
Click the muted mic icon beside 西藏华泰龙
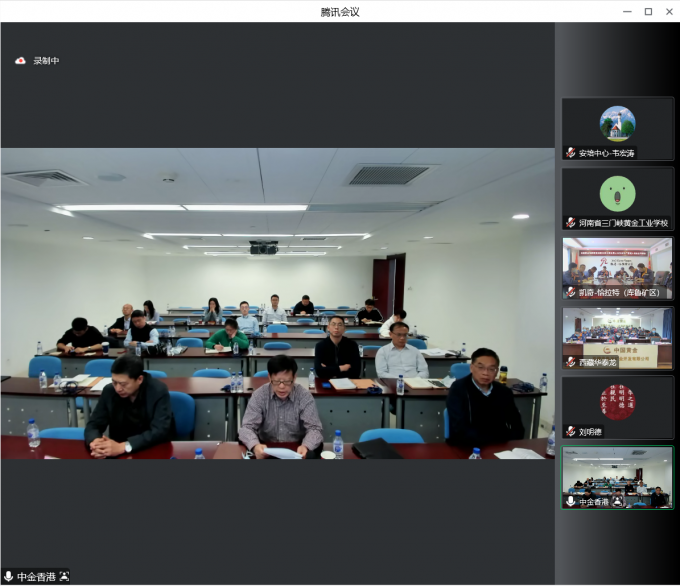571,362
